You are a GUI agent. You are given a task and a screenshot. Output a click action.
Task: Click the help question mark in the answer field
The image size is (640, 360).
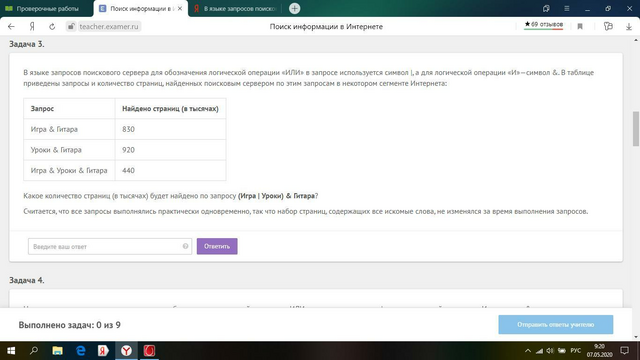[185, 246]
